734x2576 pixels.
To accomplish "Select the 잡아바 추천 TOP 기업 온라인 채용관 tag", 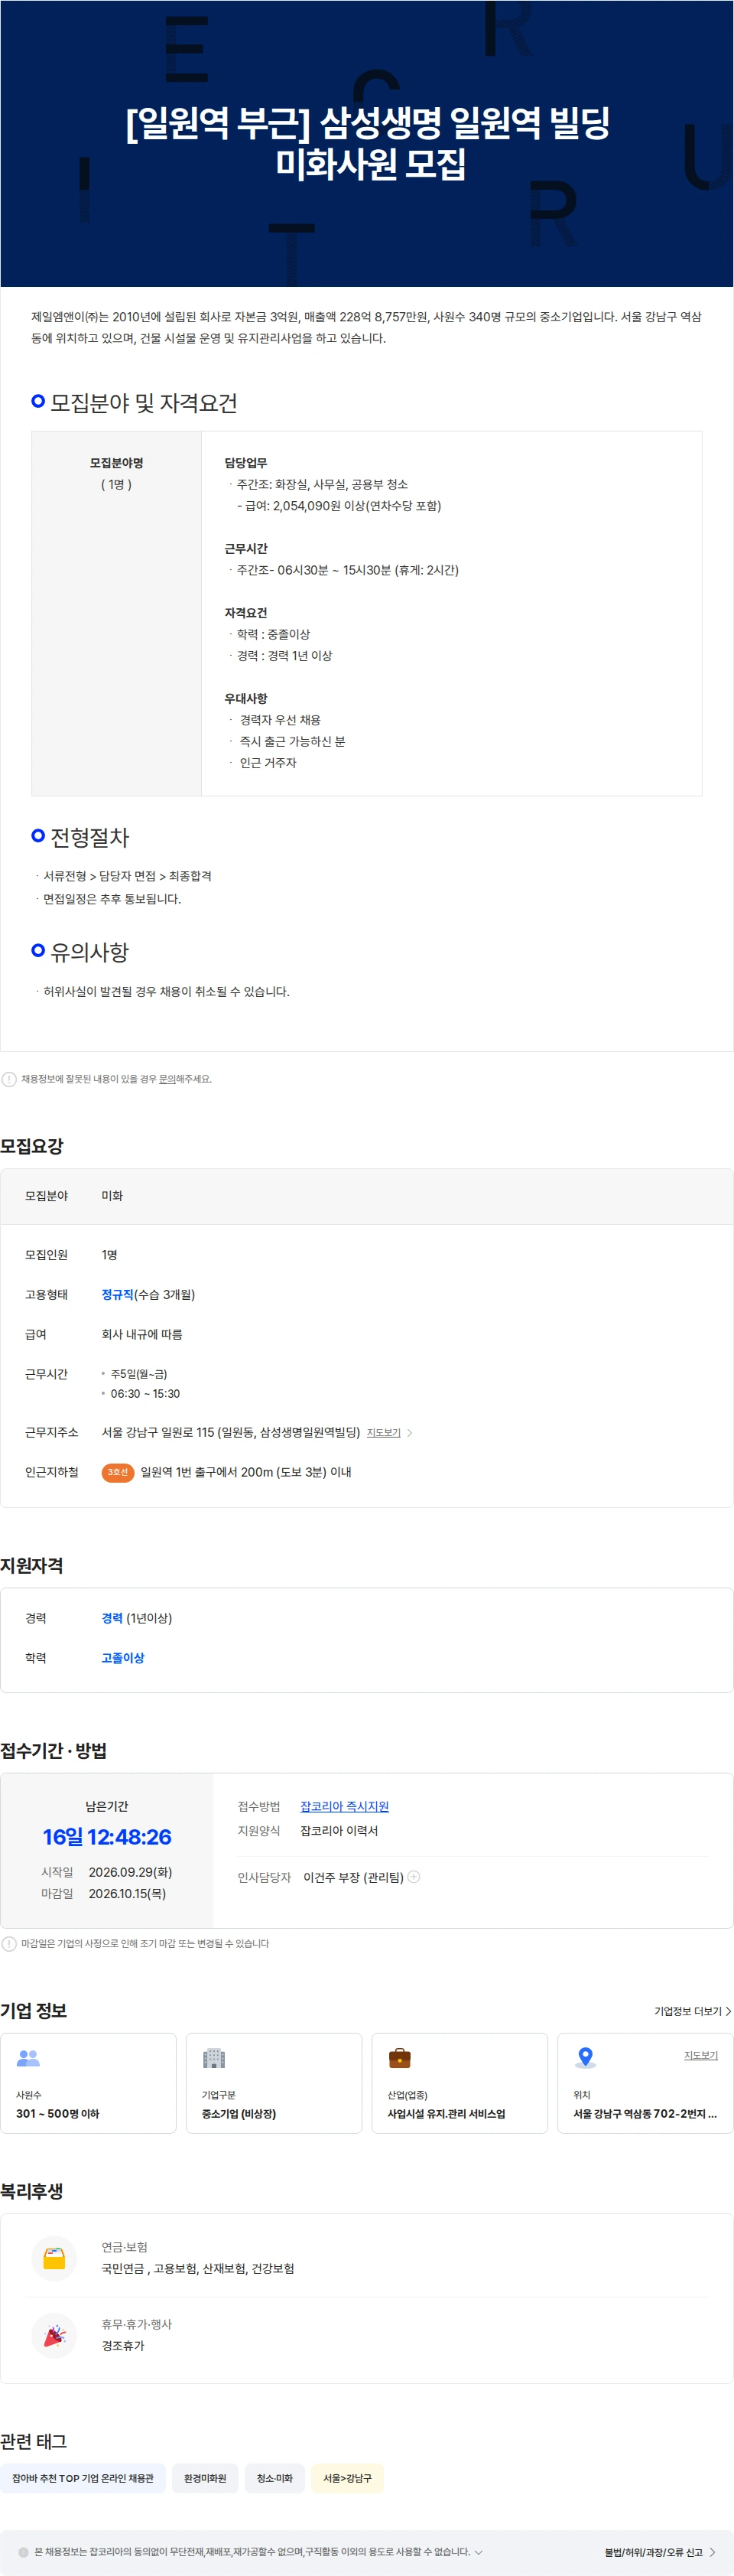I will 83,2478.
